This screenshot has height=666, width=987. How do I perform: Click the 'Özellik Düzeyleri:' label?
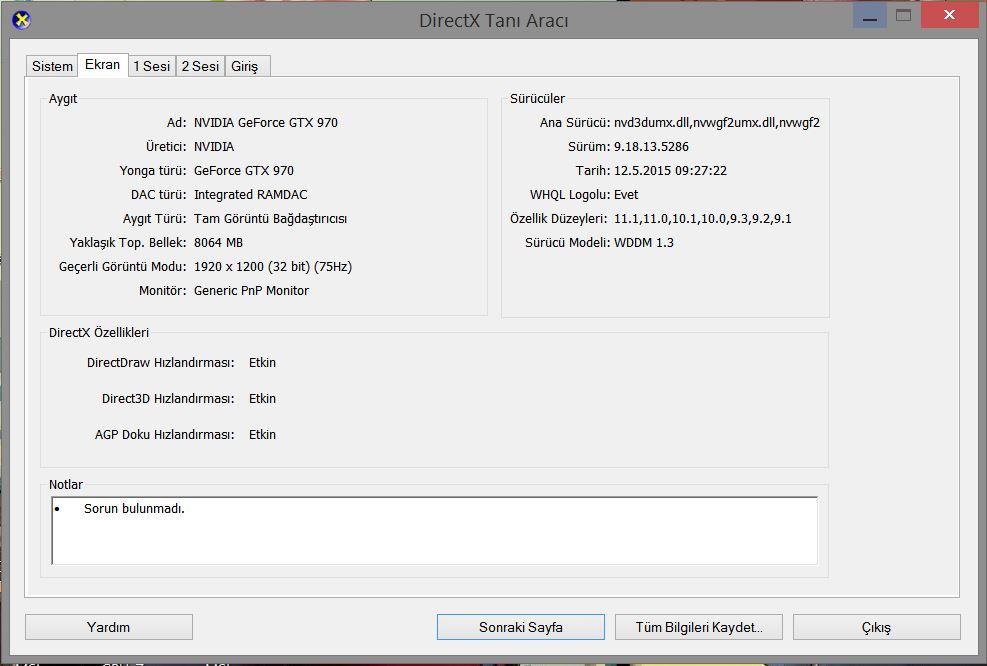(x=559, y=218)
